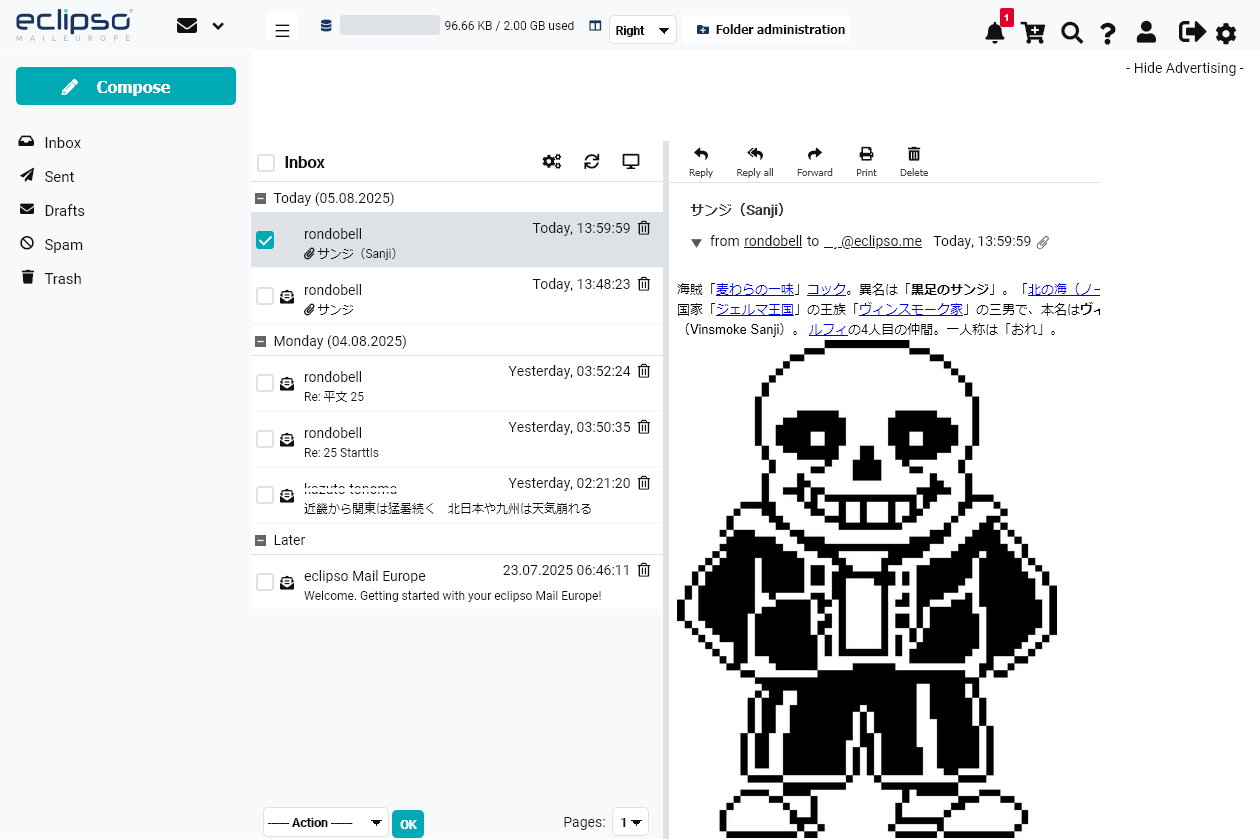Follow the ヴィンスモーク家 link
This screenshot has height=840, width=1260.
tap(911, 310)
